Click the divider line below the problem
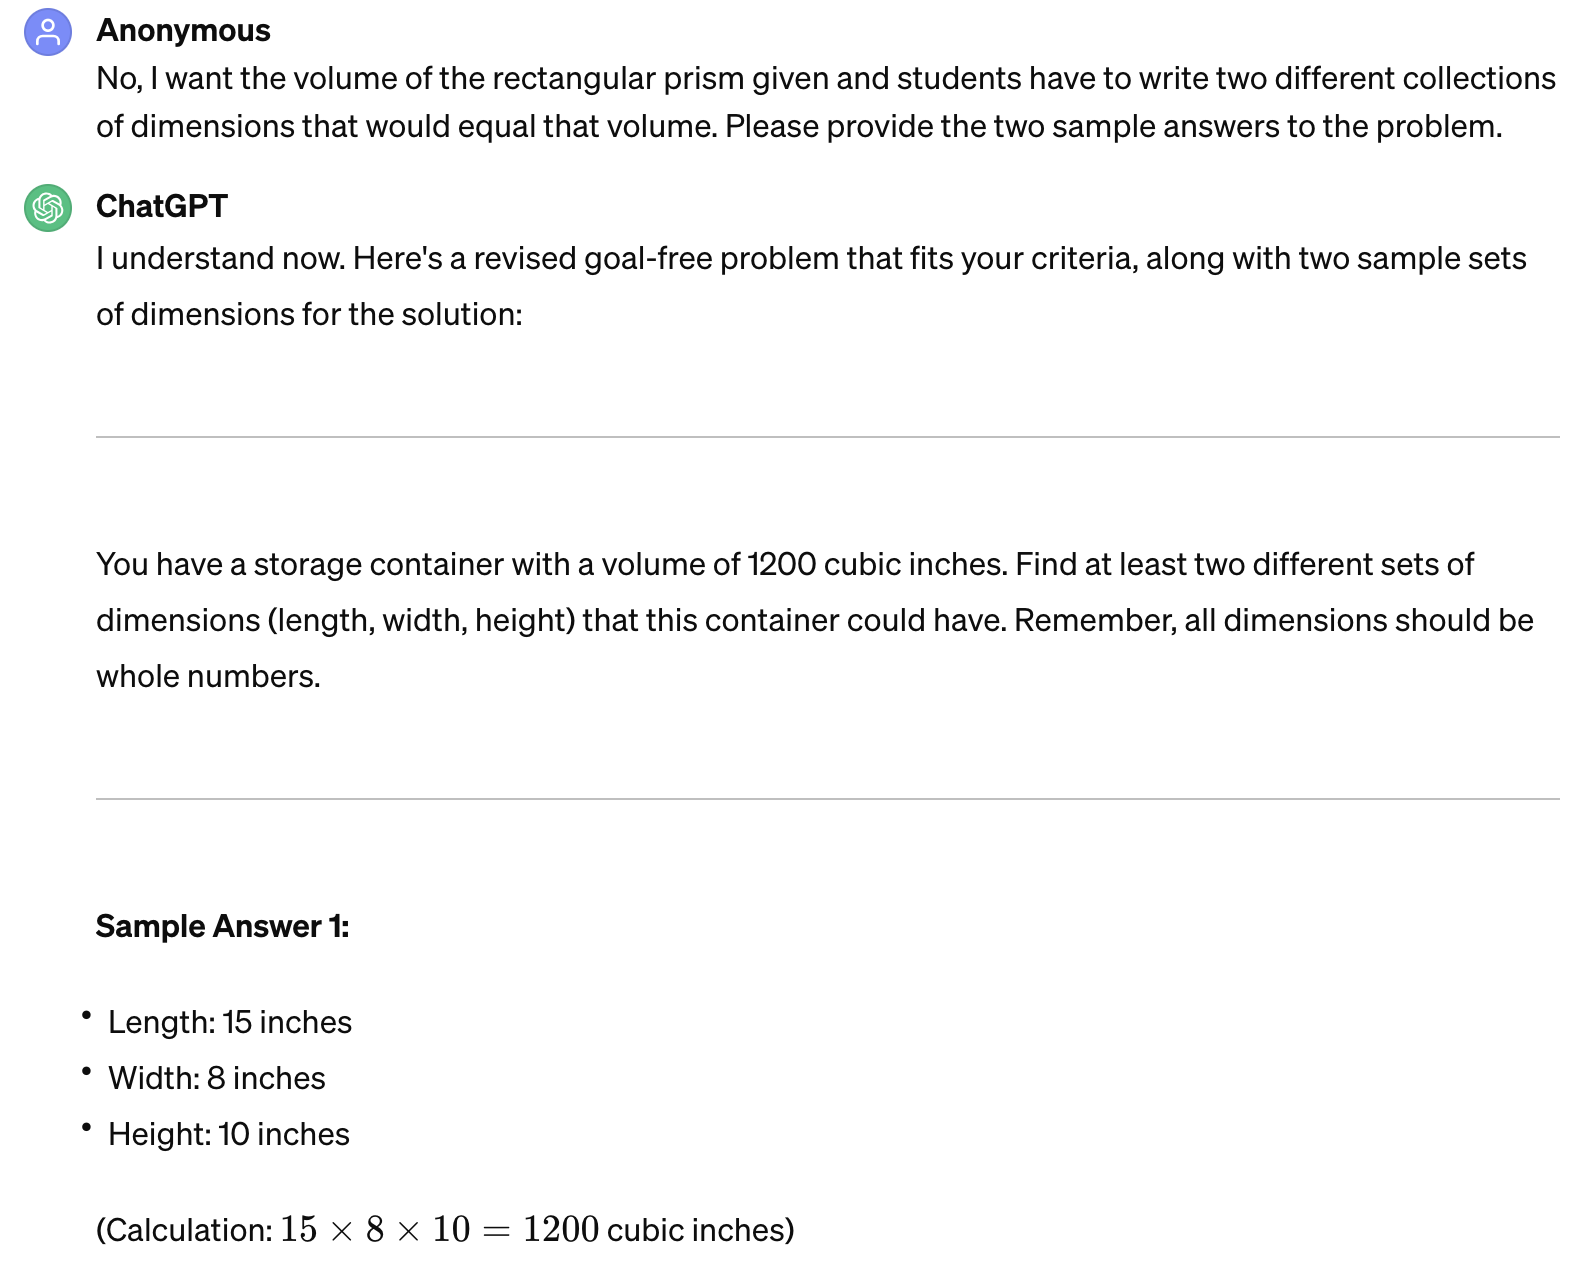Screen dimensions: 1590x1288 tap(827, 799)
